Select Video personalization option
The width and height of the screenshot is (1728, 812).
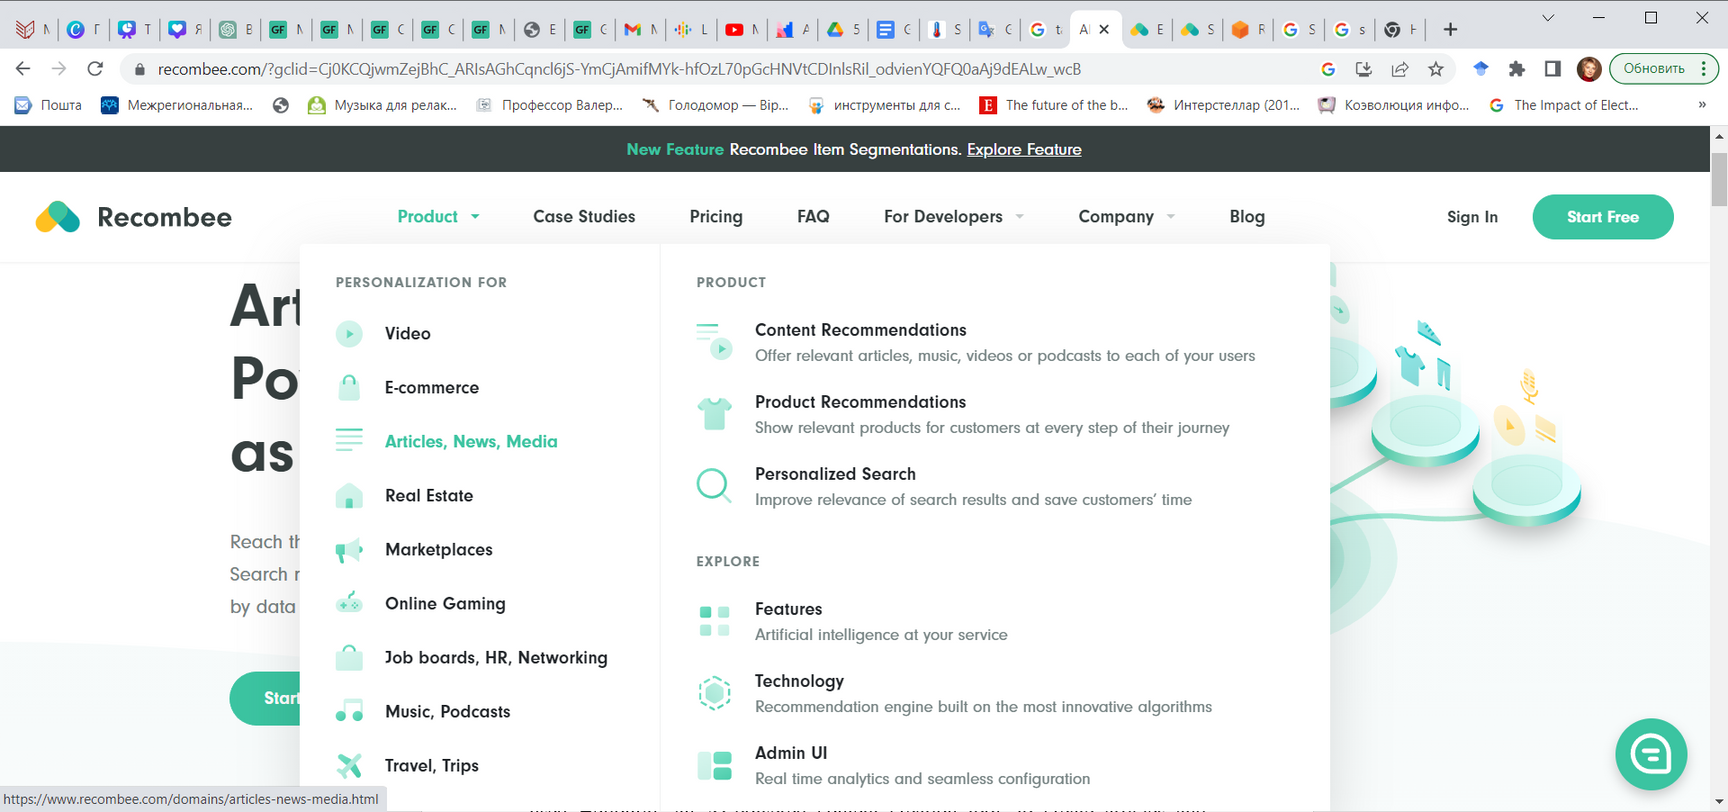coord(408,333)
